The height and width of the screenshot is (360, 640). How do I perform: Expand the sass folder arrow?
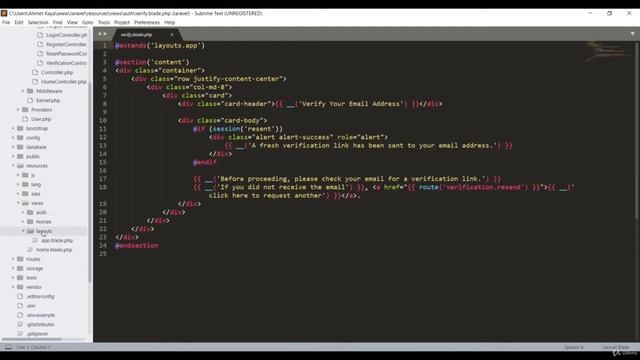18,194
